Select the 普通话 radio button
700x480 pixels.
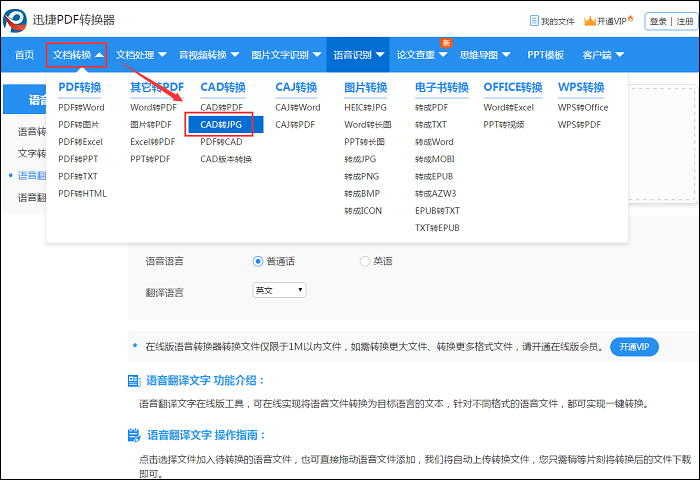coord(258,261)
